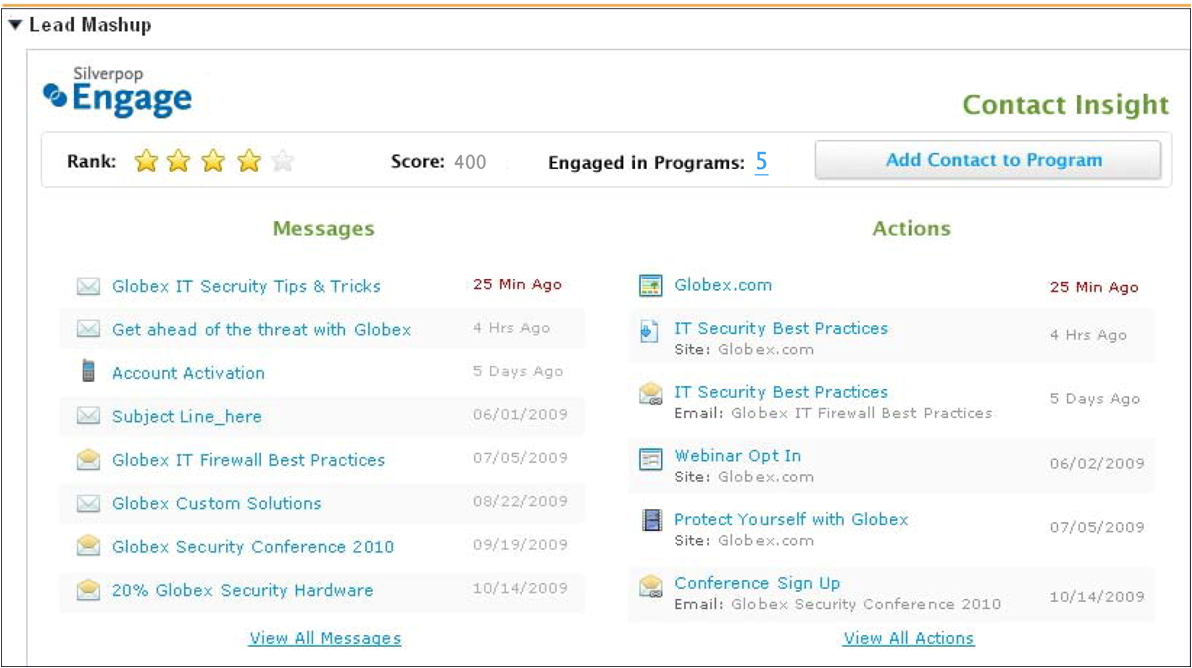The width and height of the screenshot is (1192, 668).
Task: Click form icon beside Webinar Opt In
Action: 650,459
